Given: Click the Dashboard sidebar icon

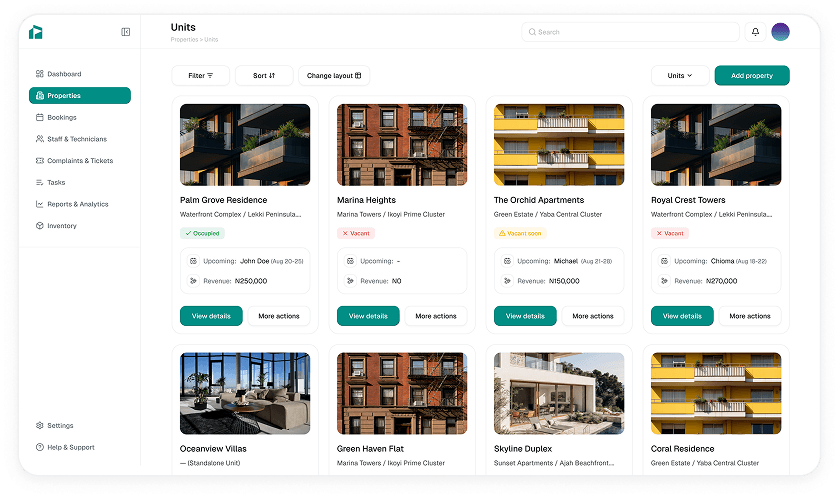Looking at the screenshot, I should (40, 74).
